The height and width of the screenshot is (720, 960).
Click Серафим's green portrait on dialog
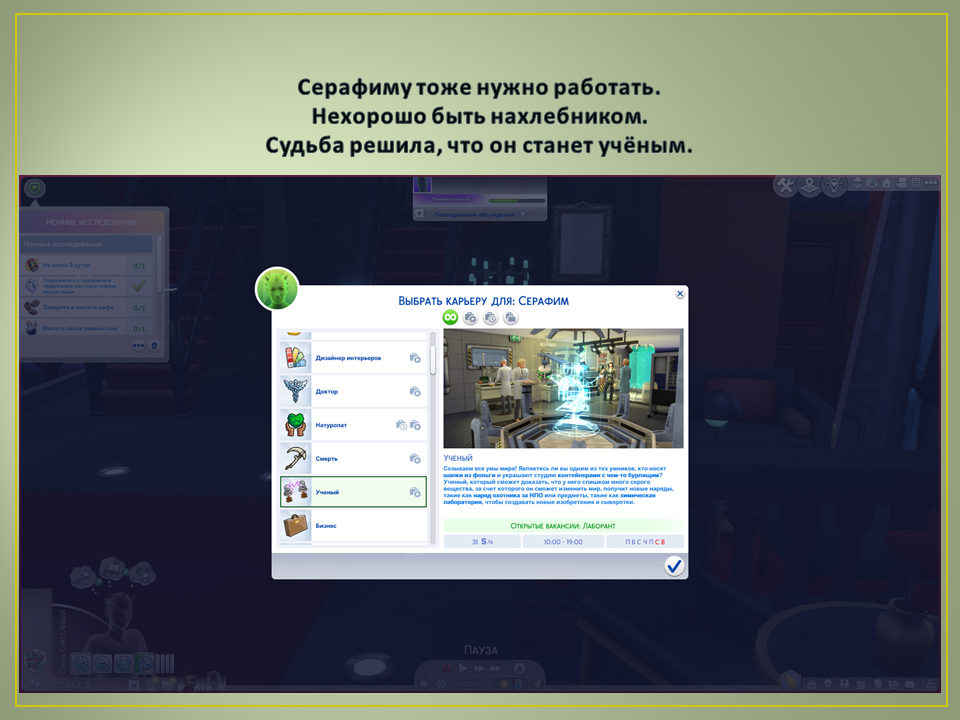[x=277, y=288]
